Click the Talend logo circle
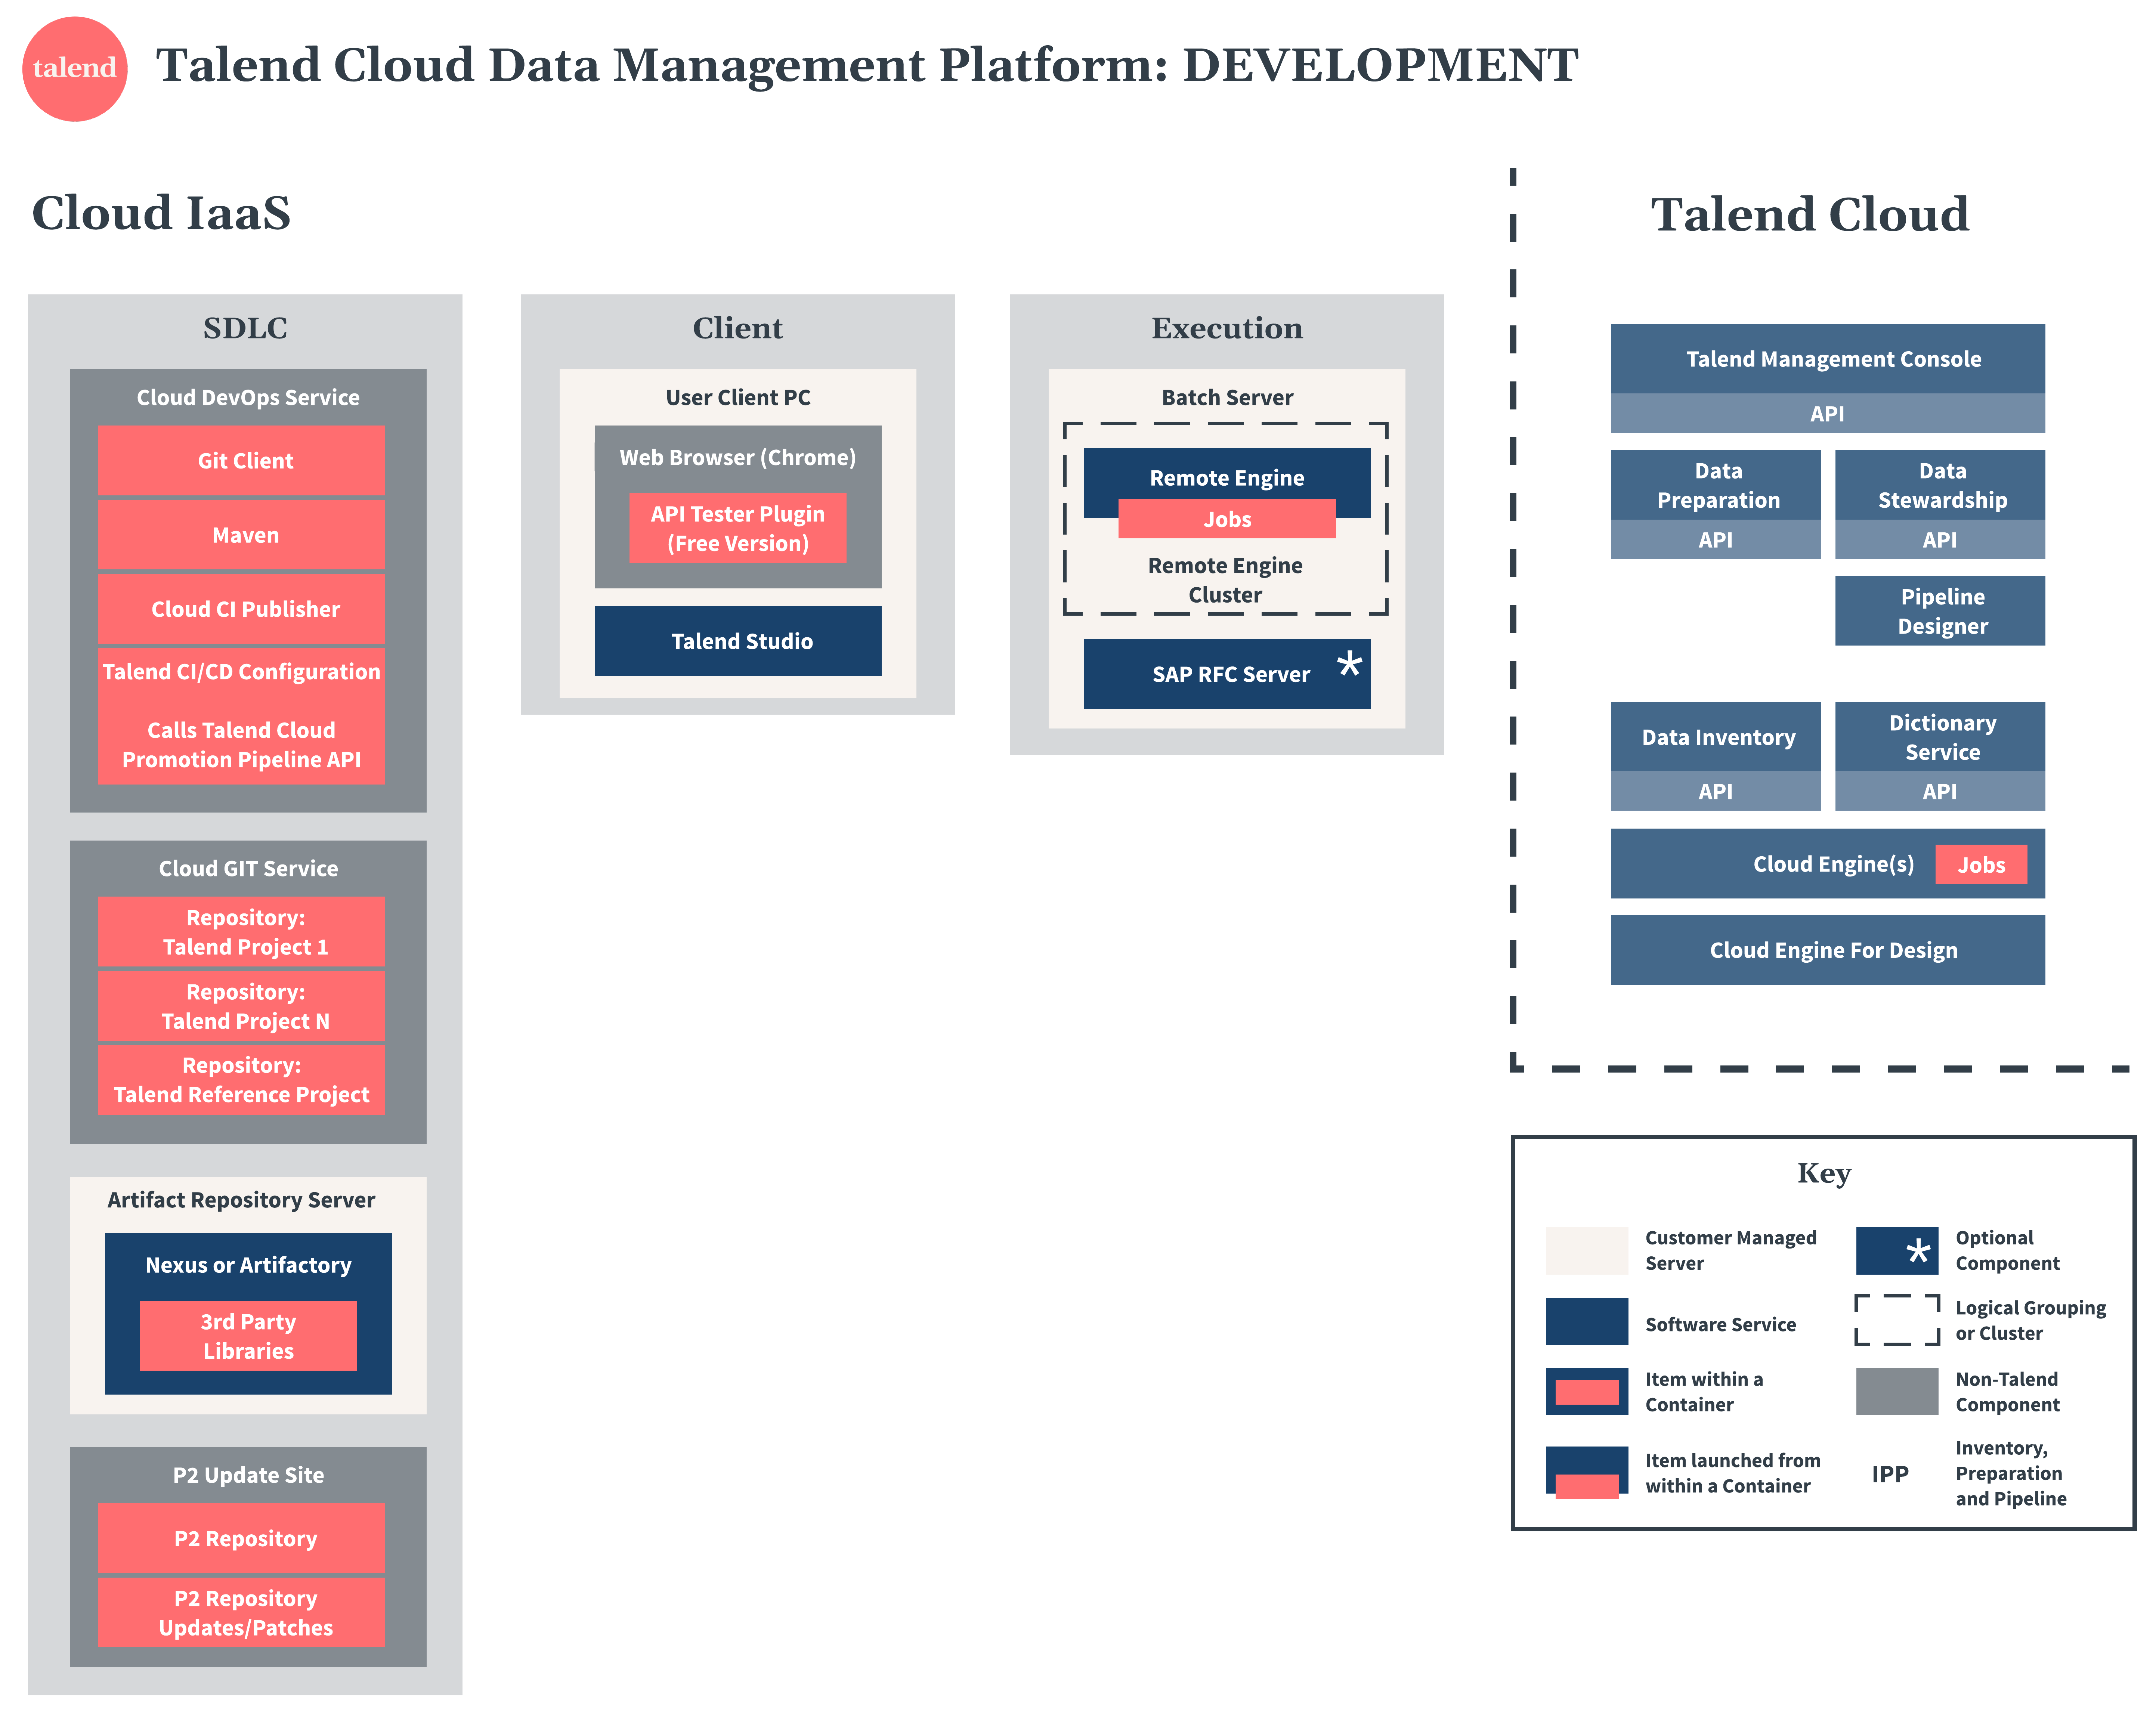2156x1714 pixels. pyautogui.click(x=75, y=69)
